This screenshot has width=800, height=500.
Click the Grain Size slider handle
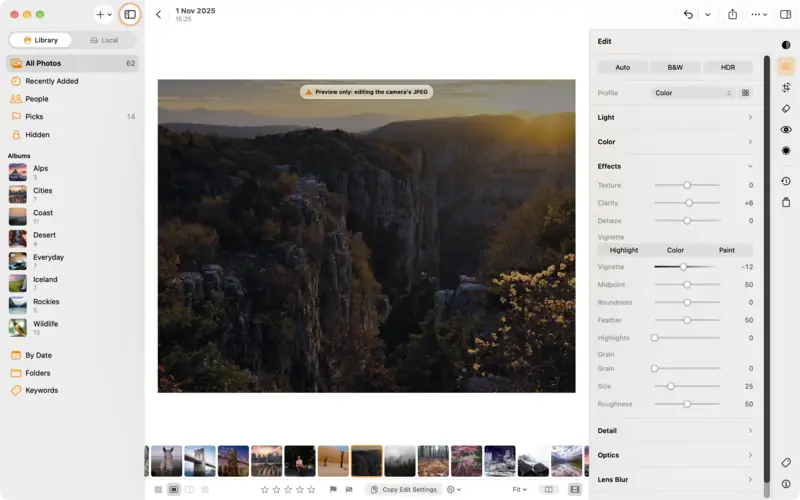(671, 386)
